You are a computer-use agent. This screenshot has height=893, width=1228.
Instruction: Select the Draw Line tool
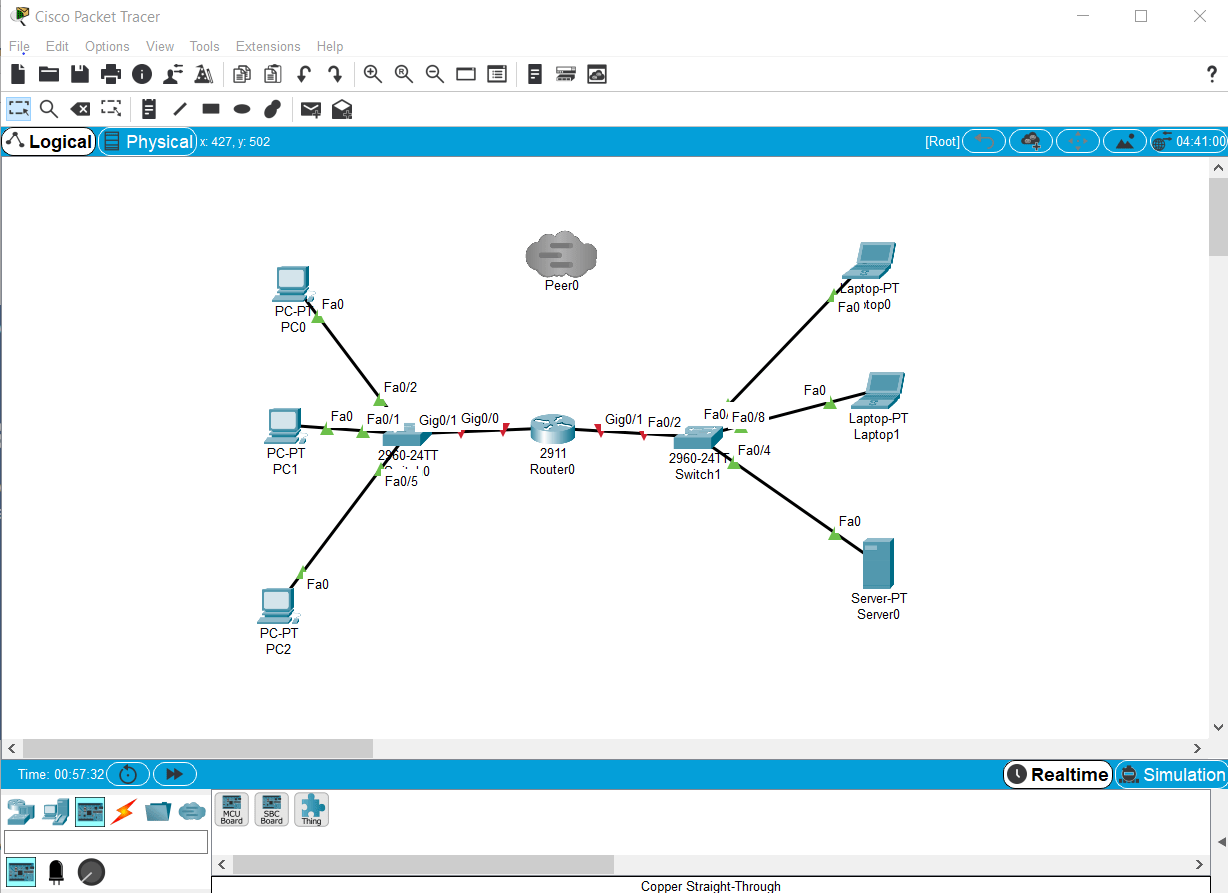click(x=180, y=109)
